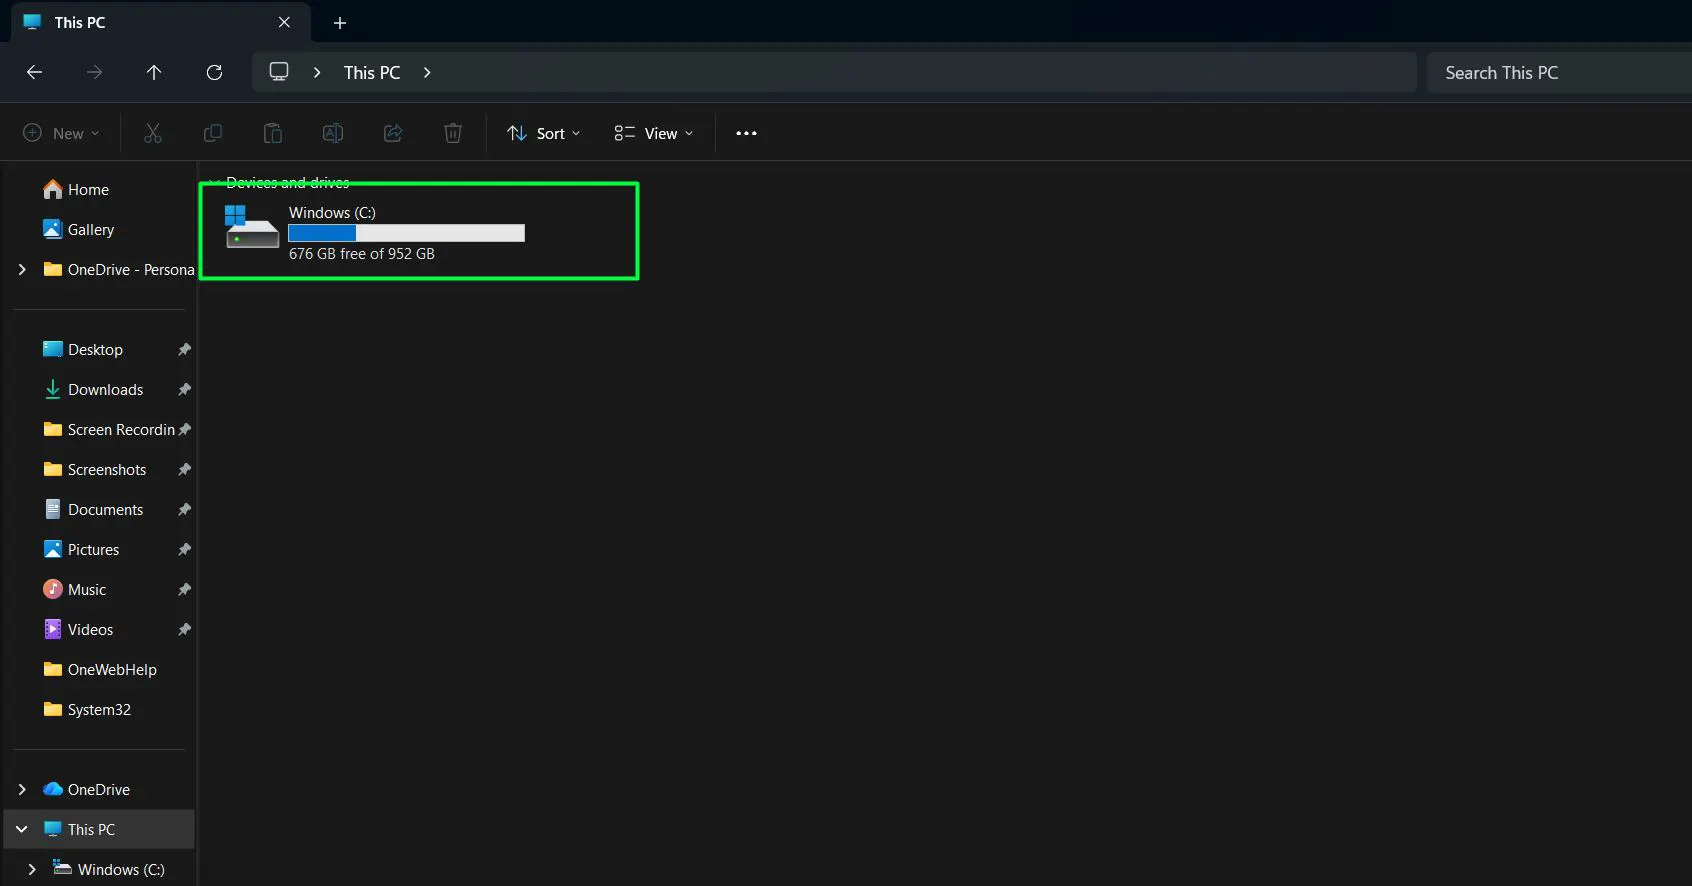Screen dimensions: 1692x886
Task: Expand chevron after This PC in address bar
Action: [x=427, y=72]
